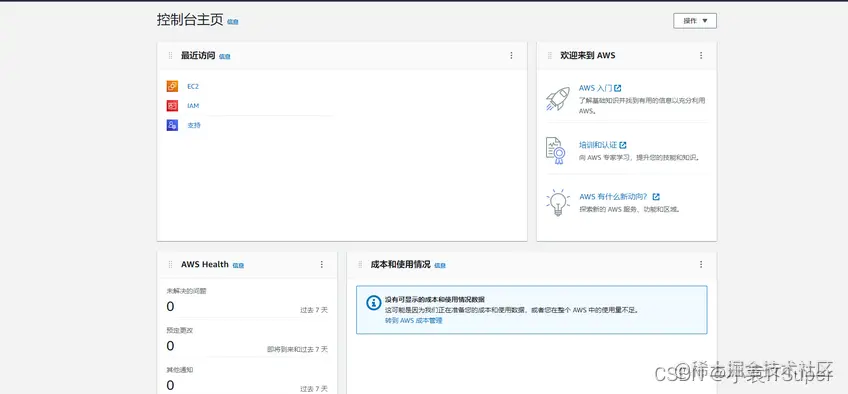This screenshot has width=848, height=394.
Task: Click 信息 link next to 控制台主页
Action: tap(233, 22)
